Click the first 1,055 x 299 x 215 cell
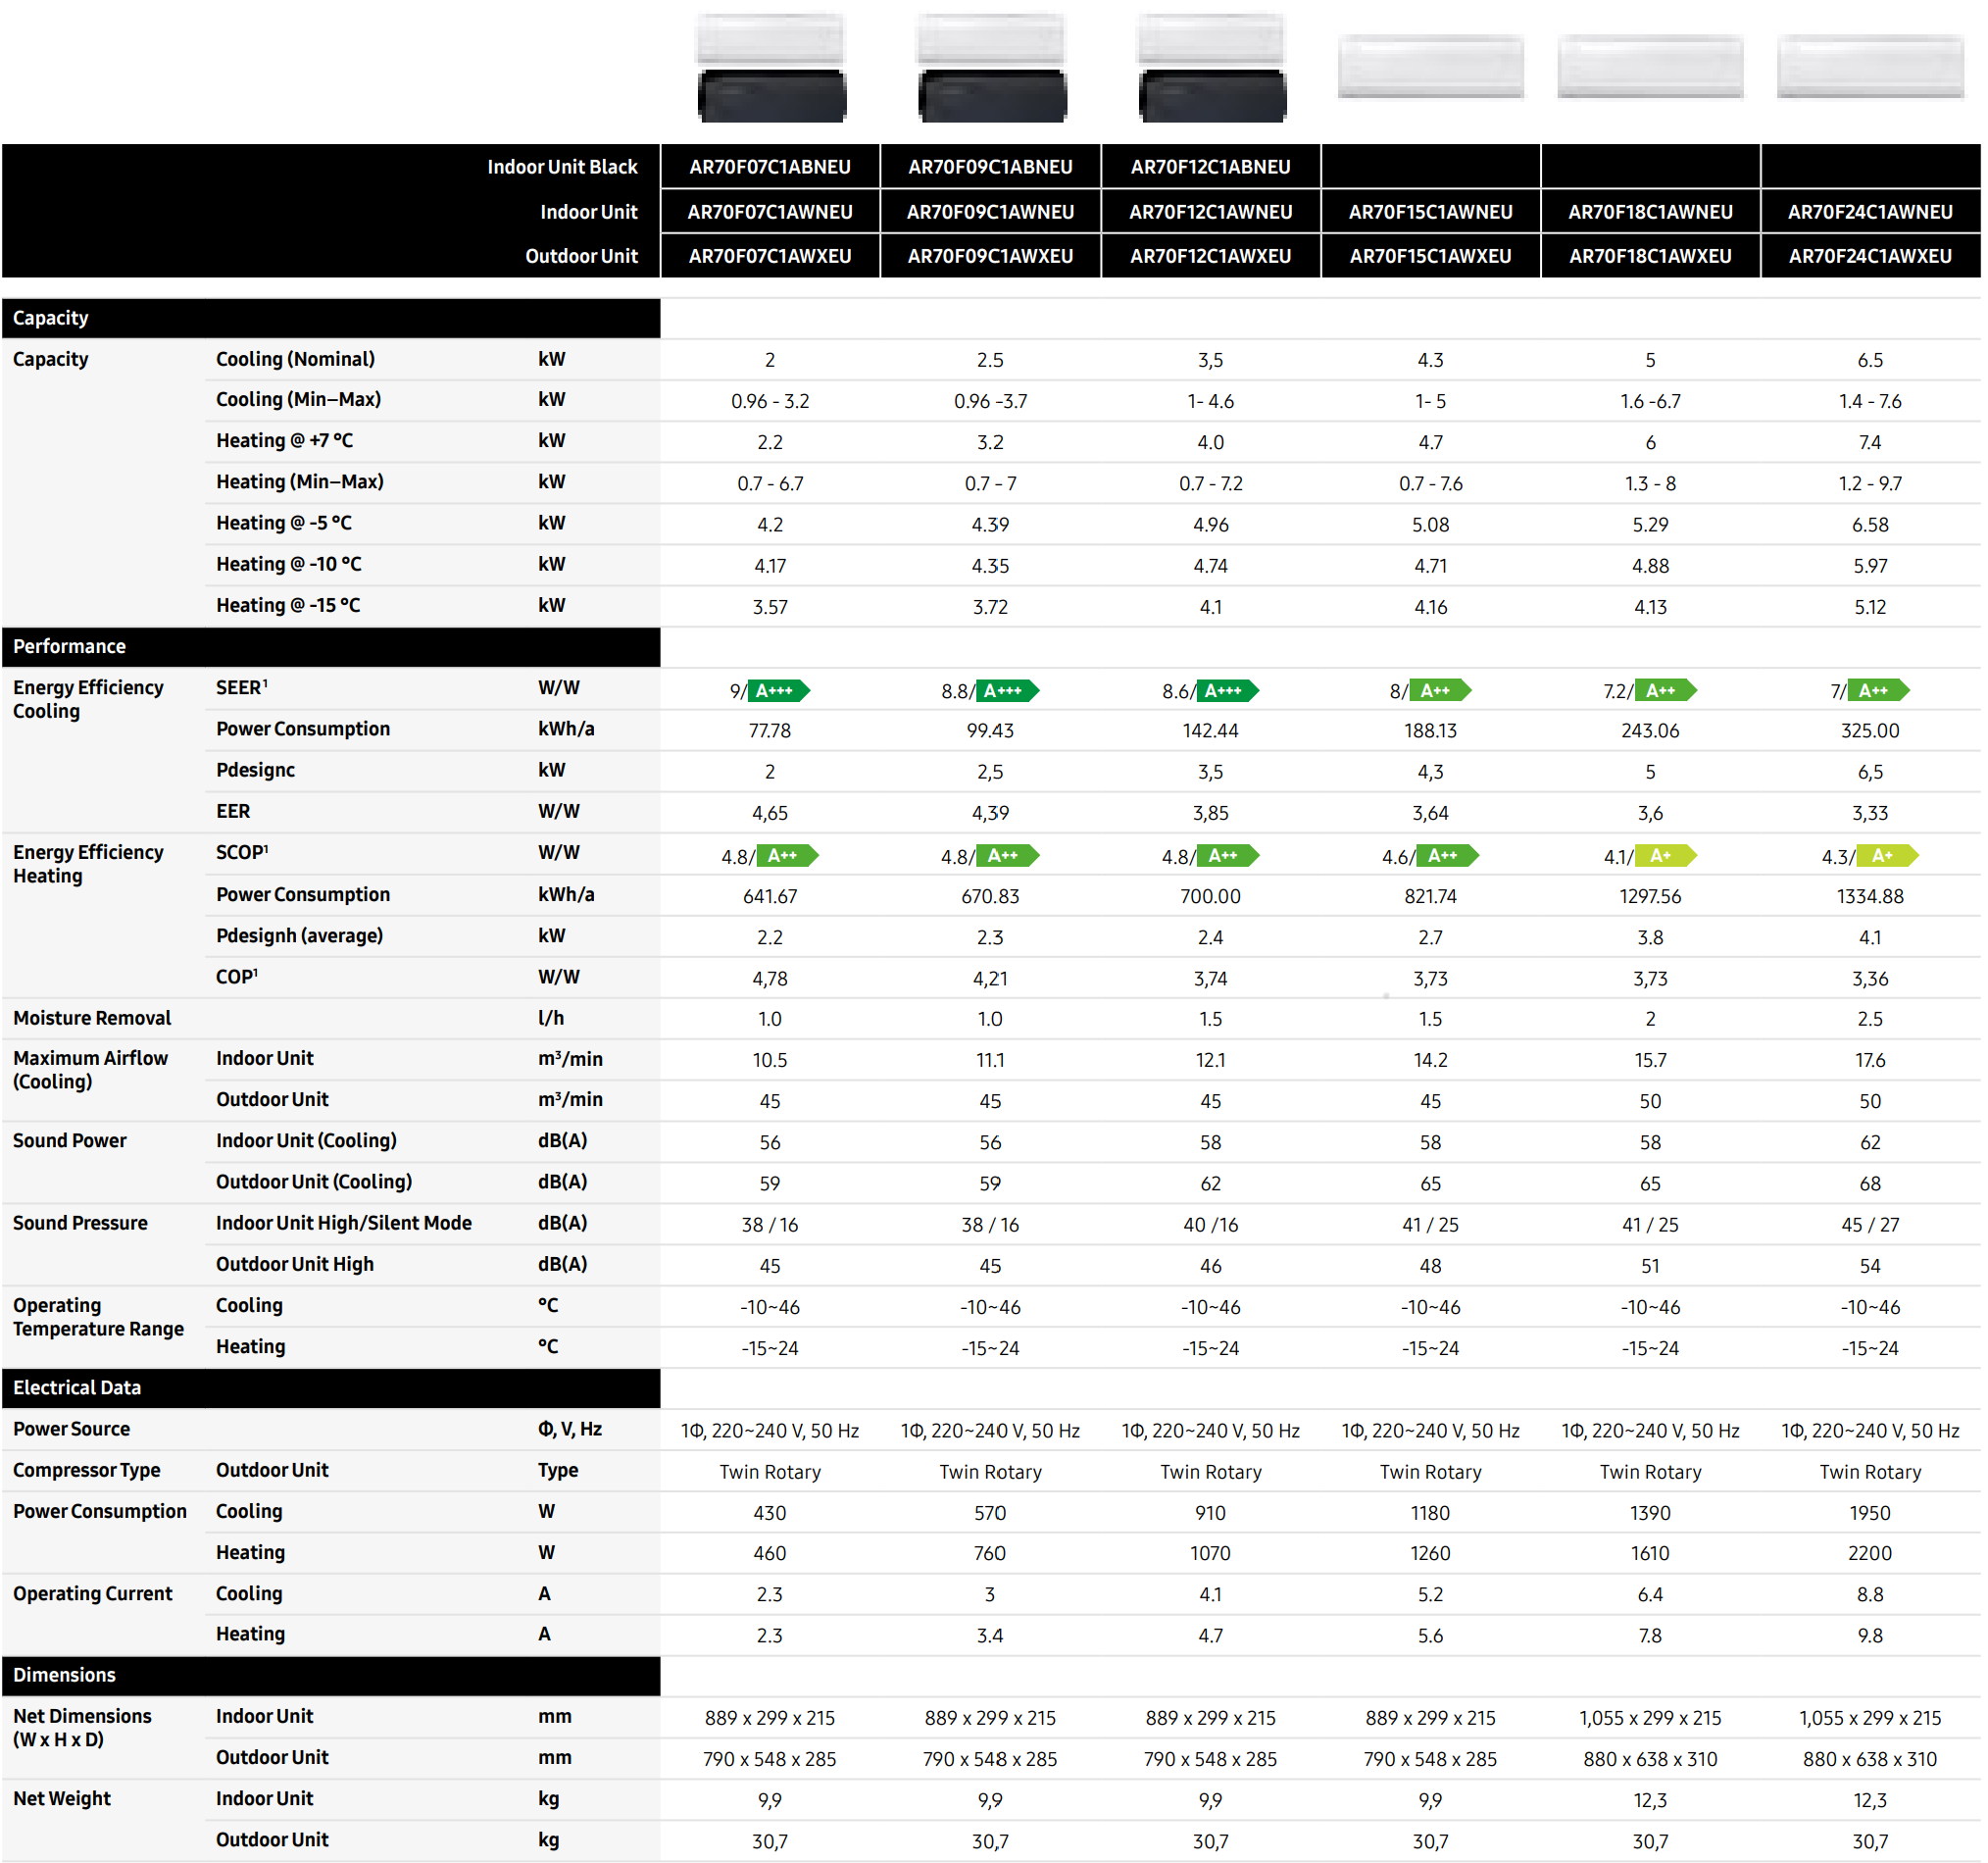1988x1863 pixels. (x=1651, y=1718)
